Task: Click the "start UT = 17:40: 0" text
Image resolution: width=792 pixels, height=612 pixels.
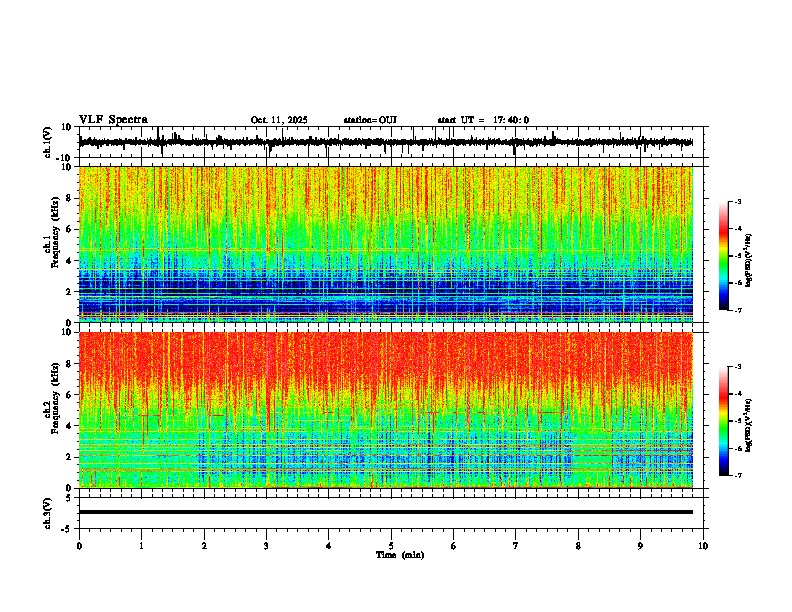Action: tap(483, 120)
